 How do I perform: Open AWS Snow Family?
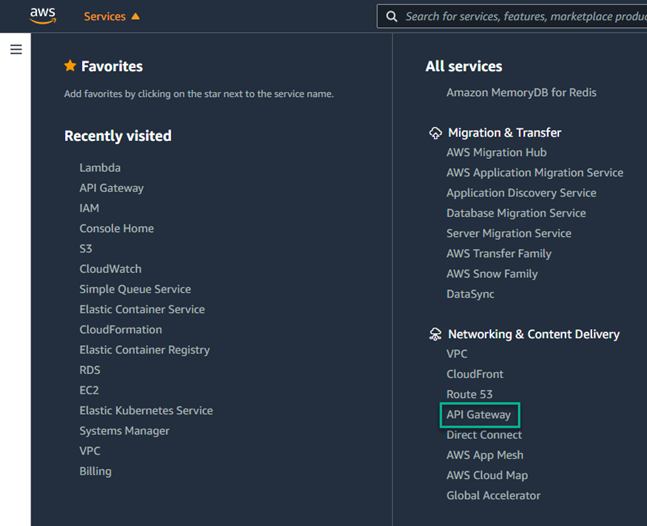tap(492, 274)
